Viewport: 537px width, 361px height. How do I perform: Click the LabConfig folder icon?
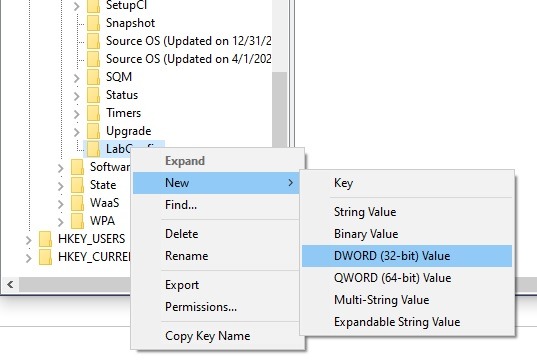point(93,149)
